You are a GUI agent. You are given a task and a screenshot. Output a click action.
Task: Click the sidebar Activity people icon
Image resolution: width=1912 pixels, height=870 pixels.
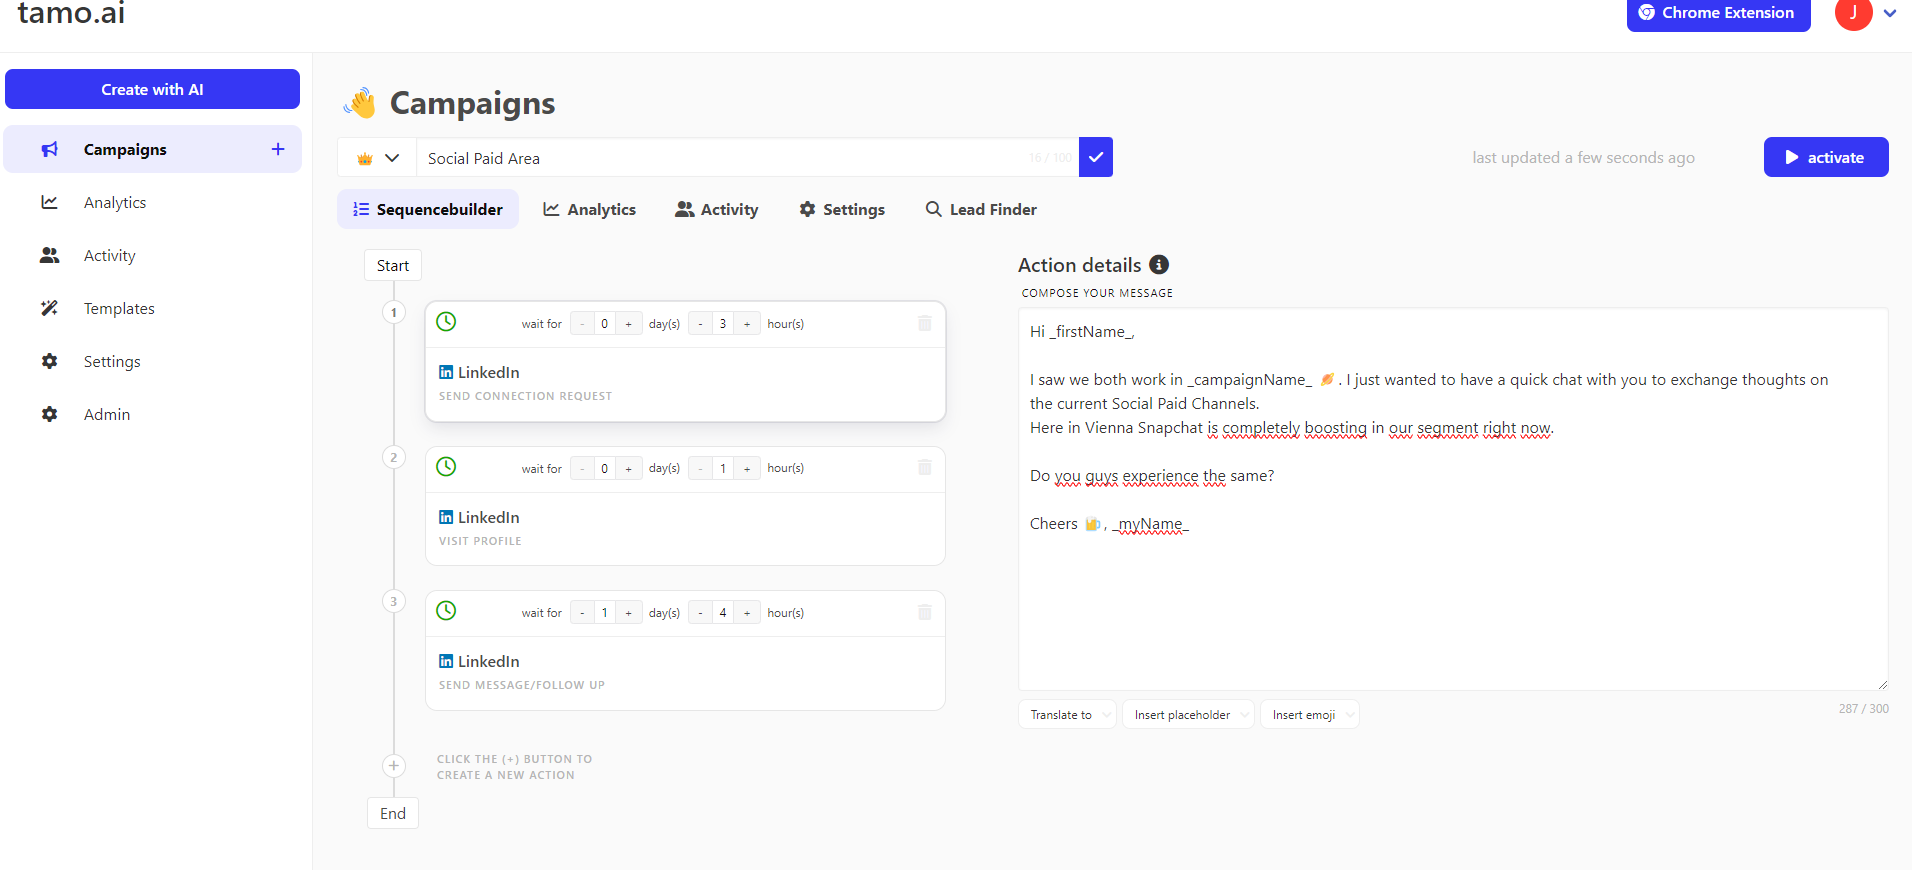click(49, 255)
